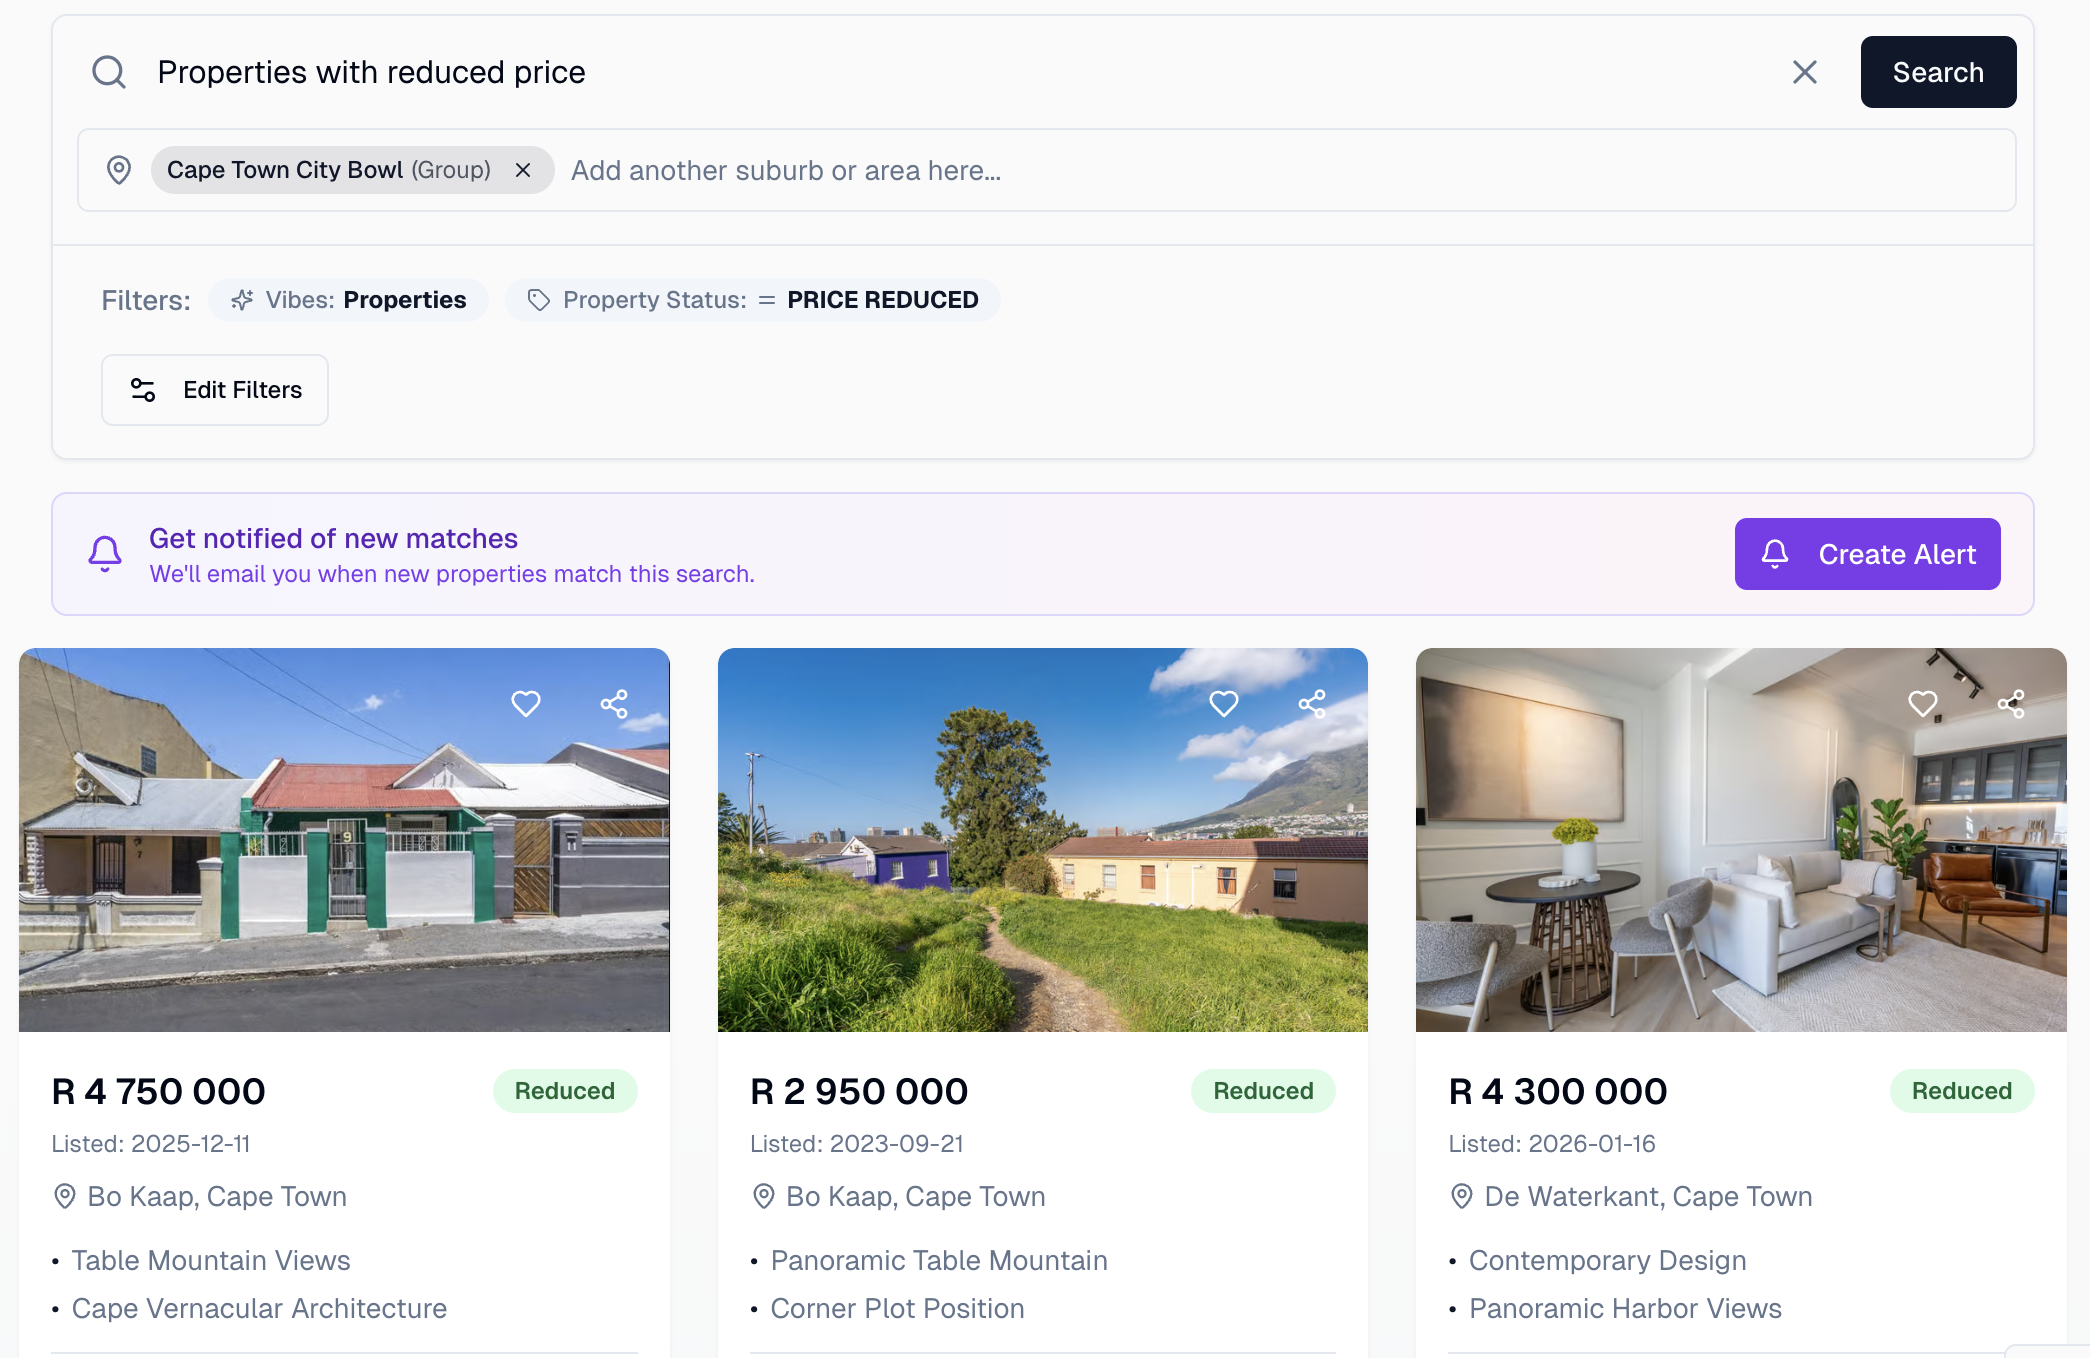Screen dimensions: 2090x1358
Task: Remove the Cape Town City Bowl chip
Action: point(523,170)
